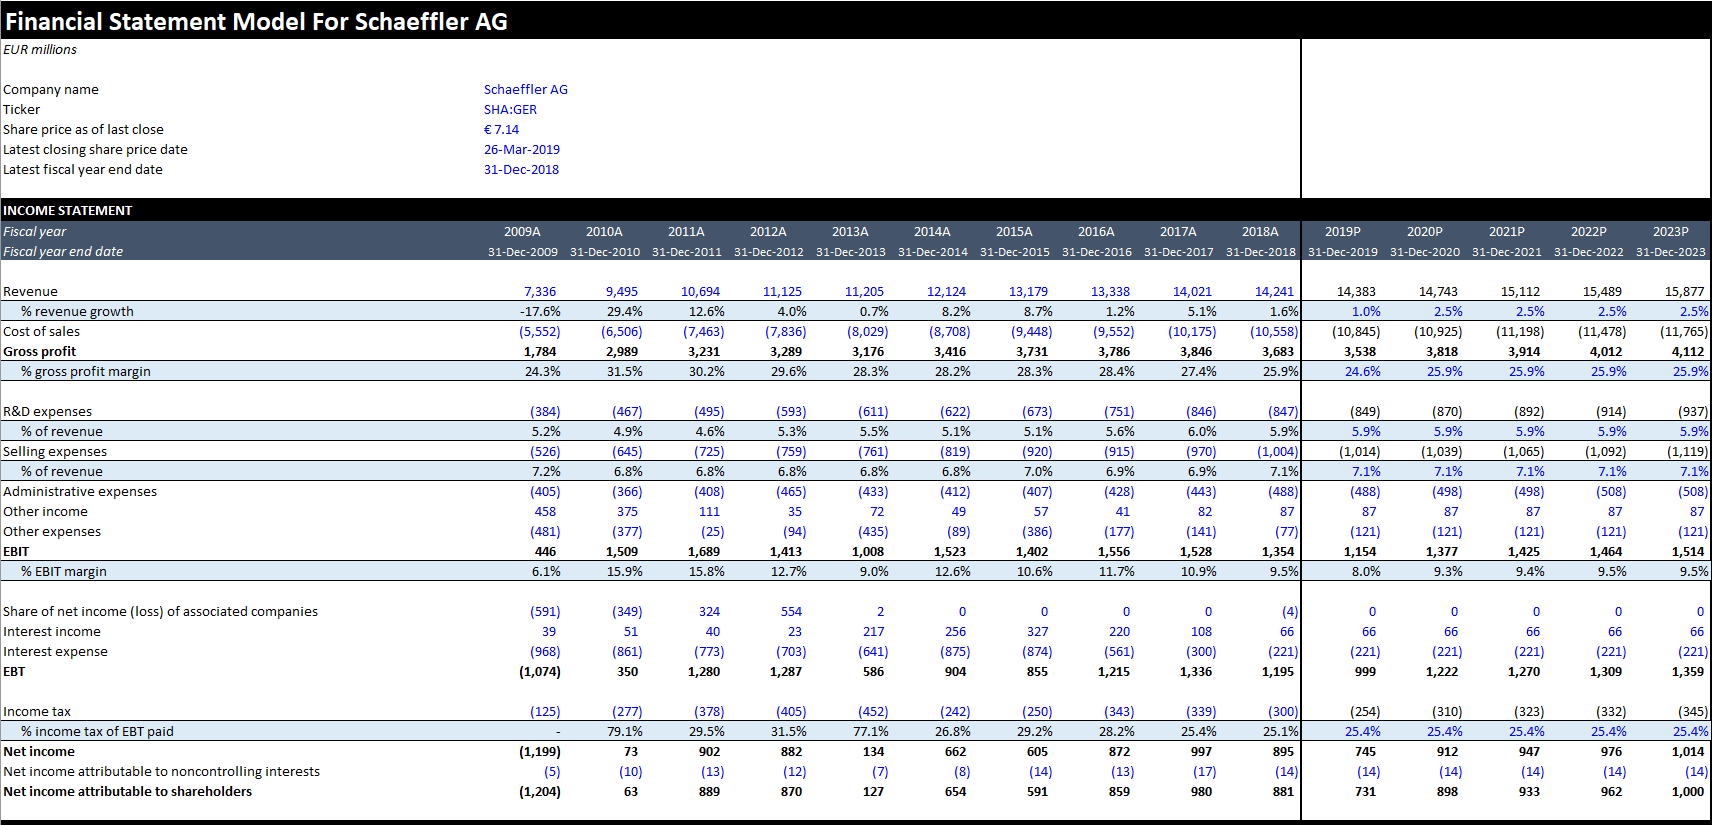The image size is (1714, 825).
Task: Select 2009A revenue value 7,336
Action: click(x=540, y=292)
